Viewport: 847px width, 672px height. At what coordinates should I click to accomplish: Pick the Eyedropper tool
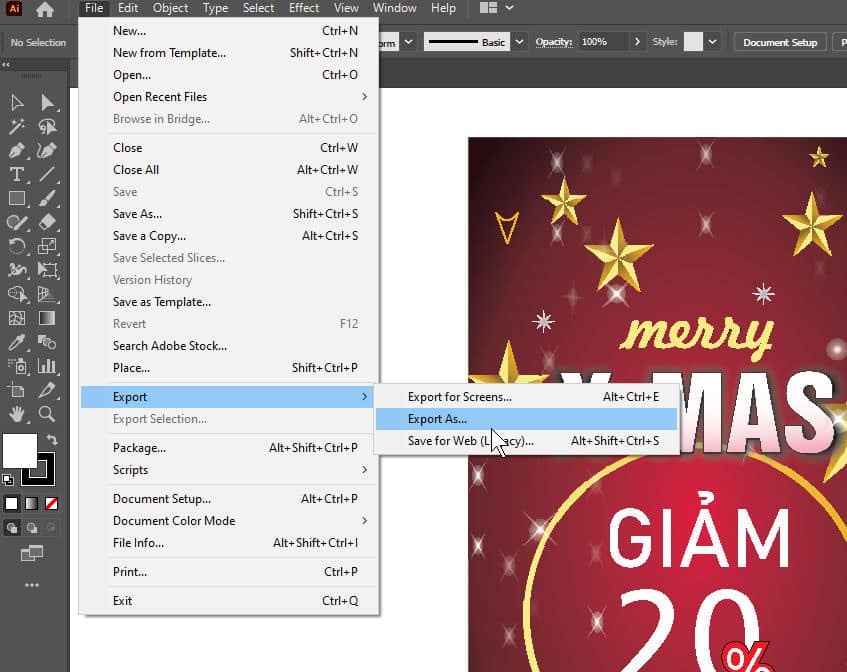[x=17, y=342]
